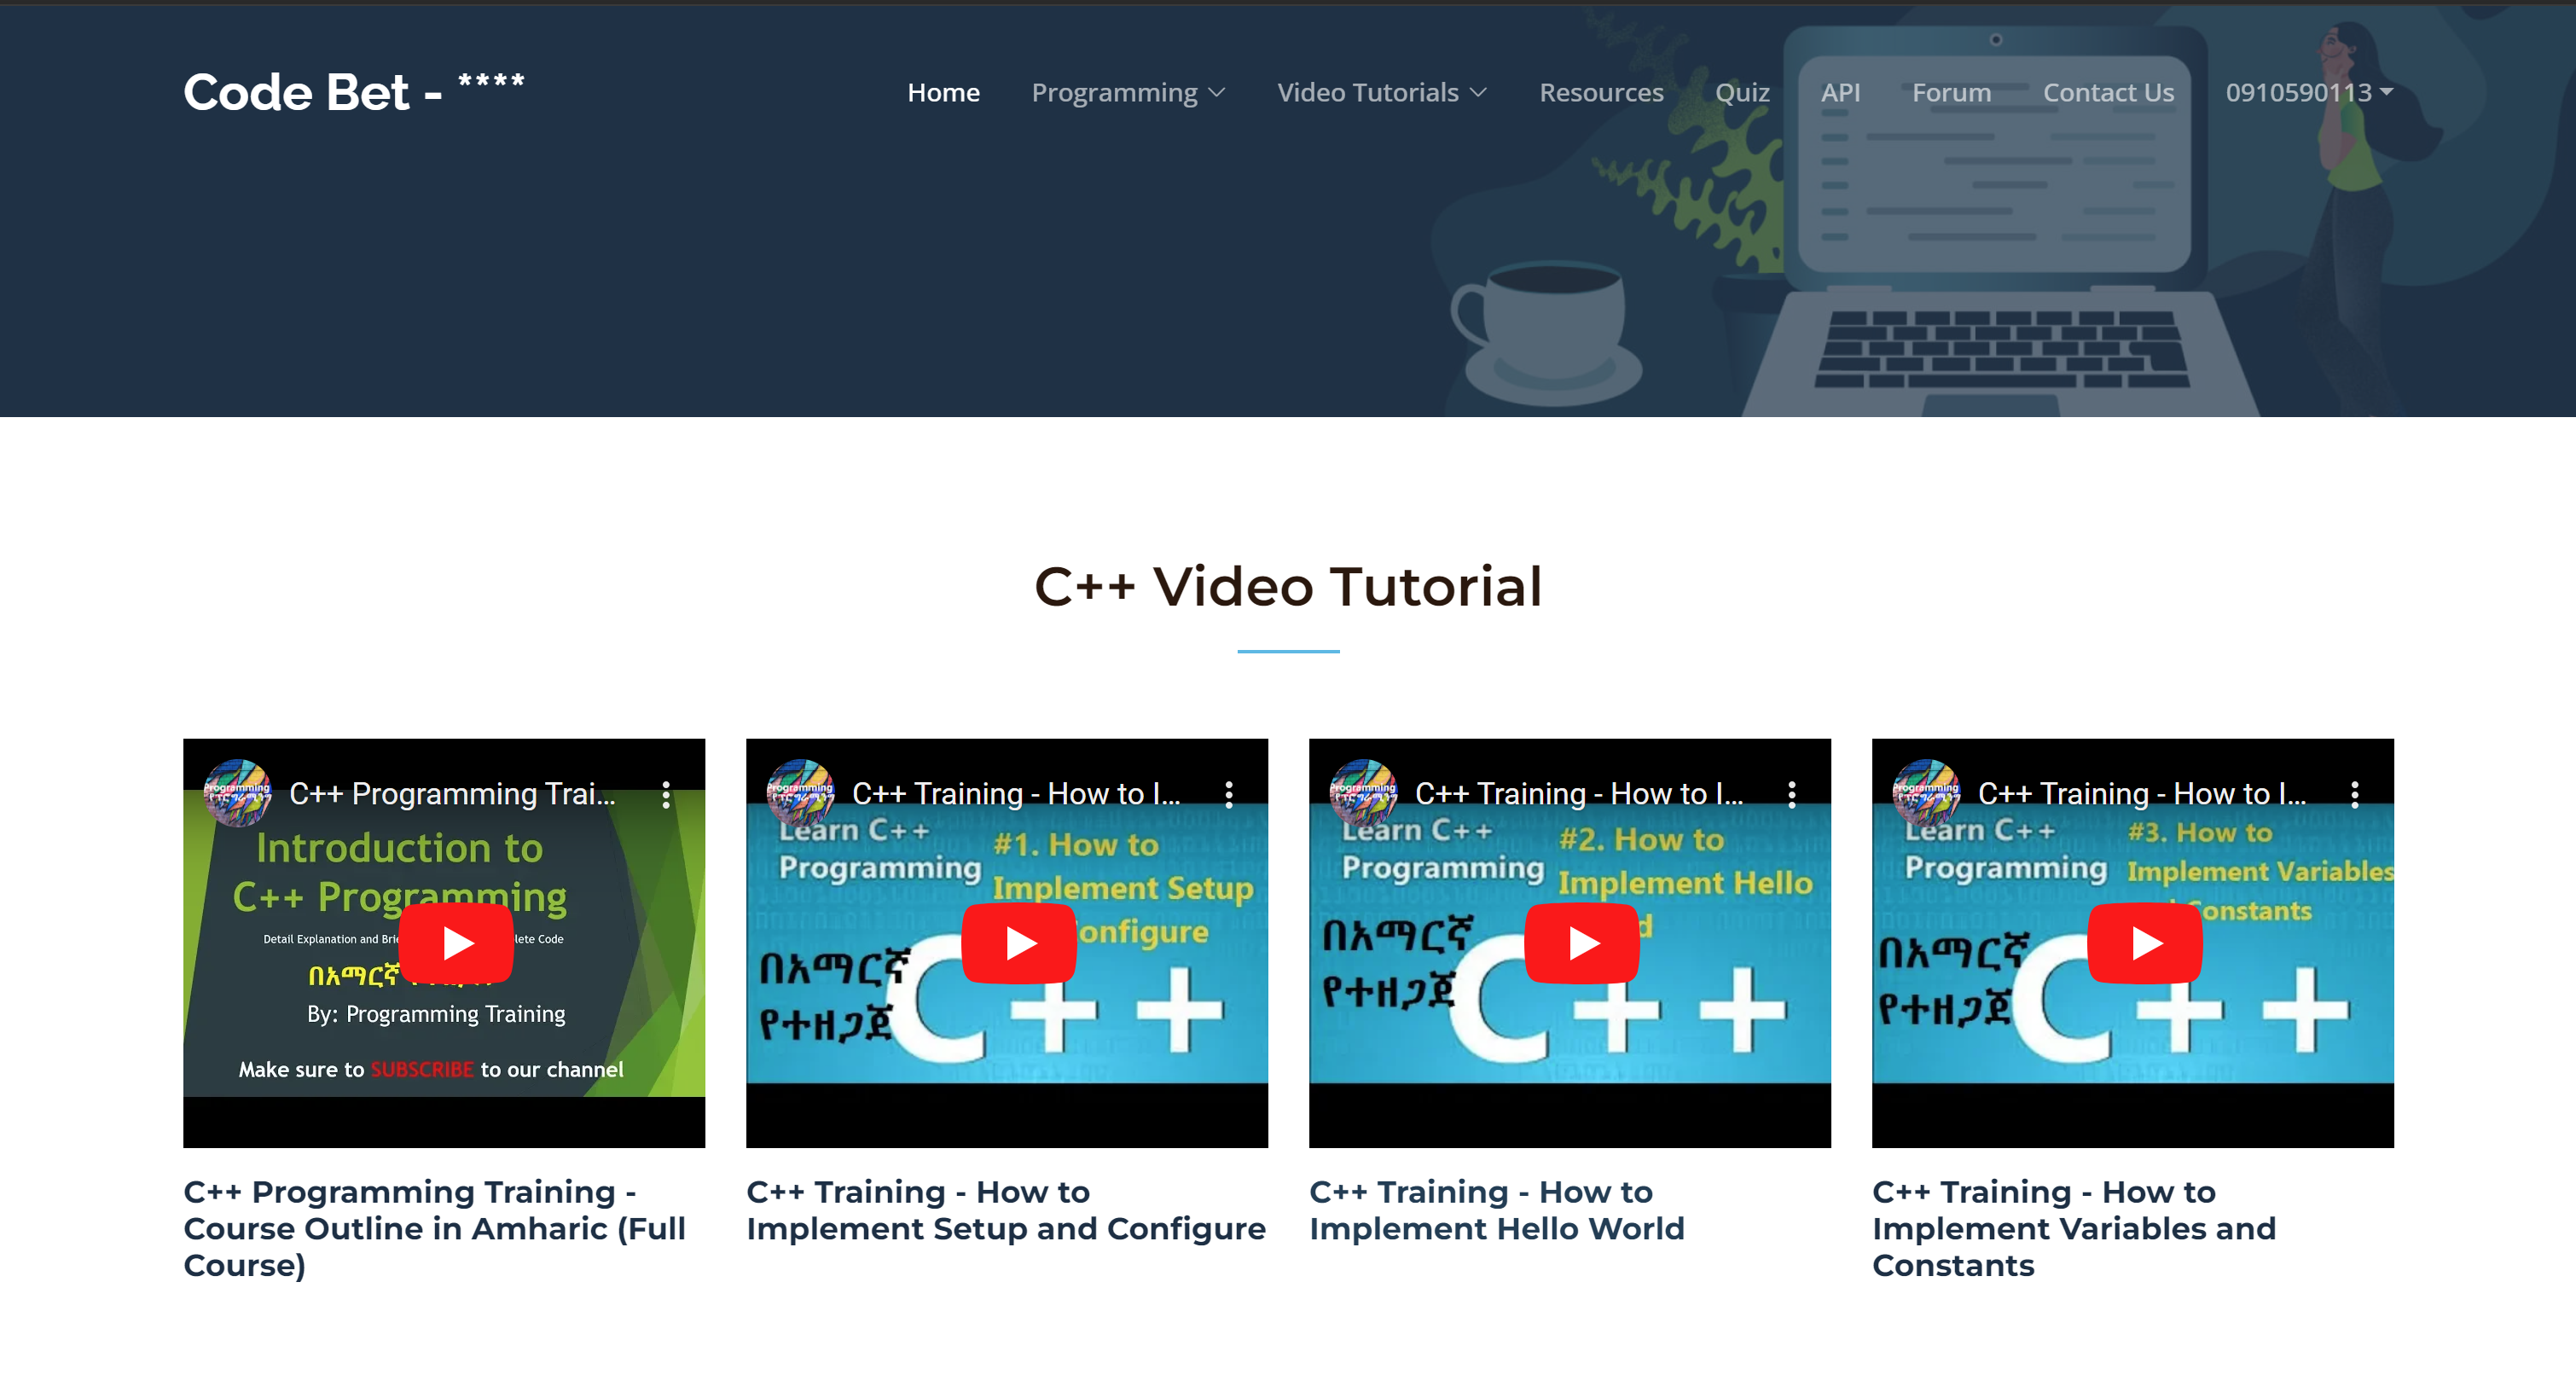The height and width of the screenshot is (1375, 2576).
Task: Open more options on second video
Action: tap(1229, 795)
